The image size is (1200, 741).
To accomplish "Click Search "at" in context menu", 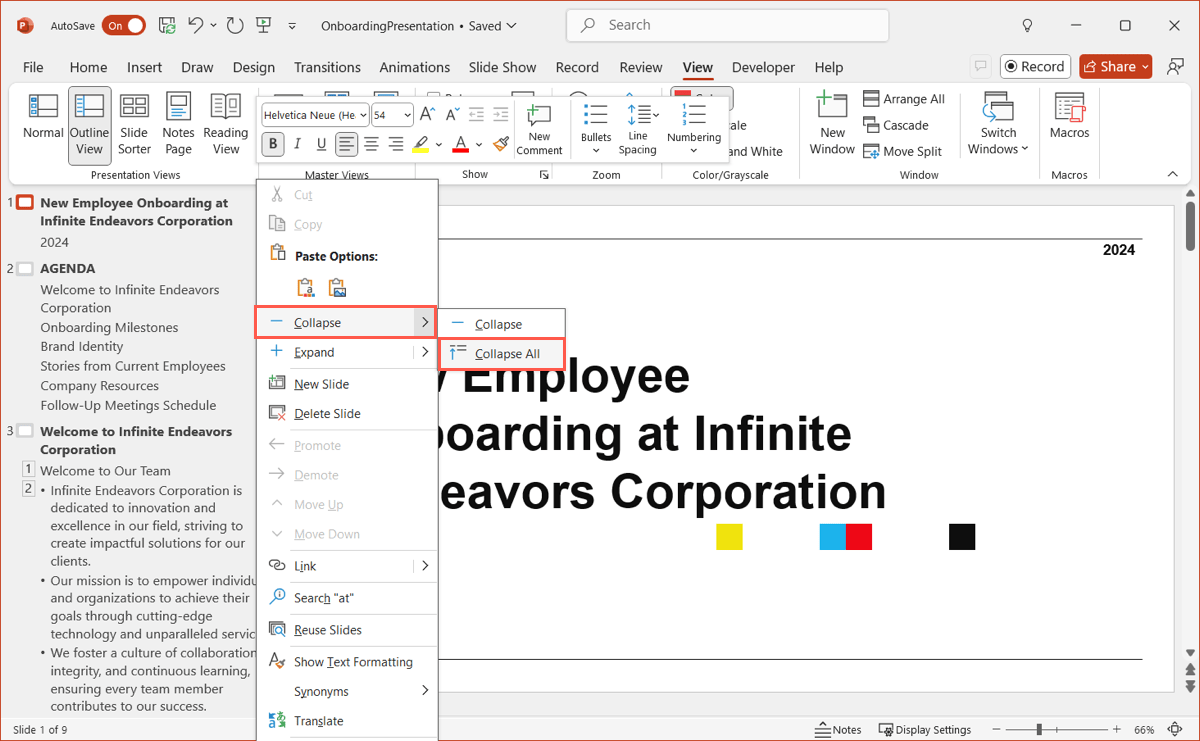I will 346,598.
